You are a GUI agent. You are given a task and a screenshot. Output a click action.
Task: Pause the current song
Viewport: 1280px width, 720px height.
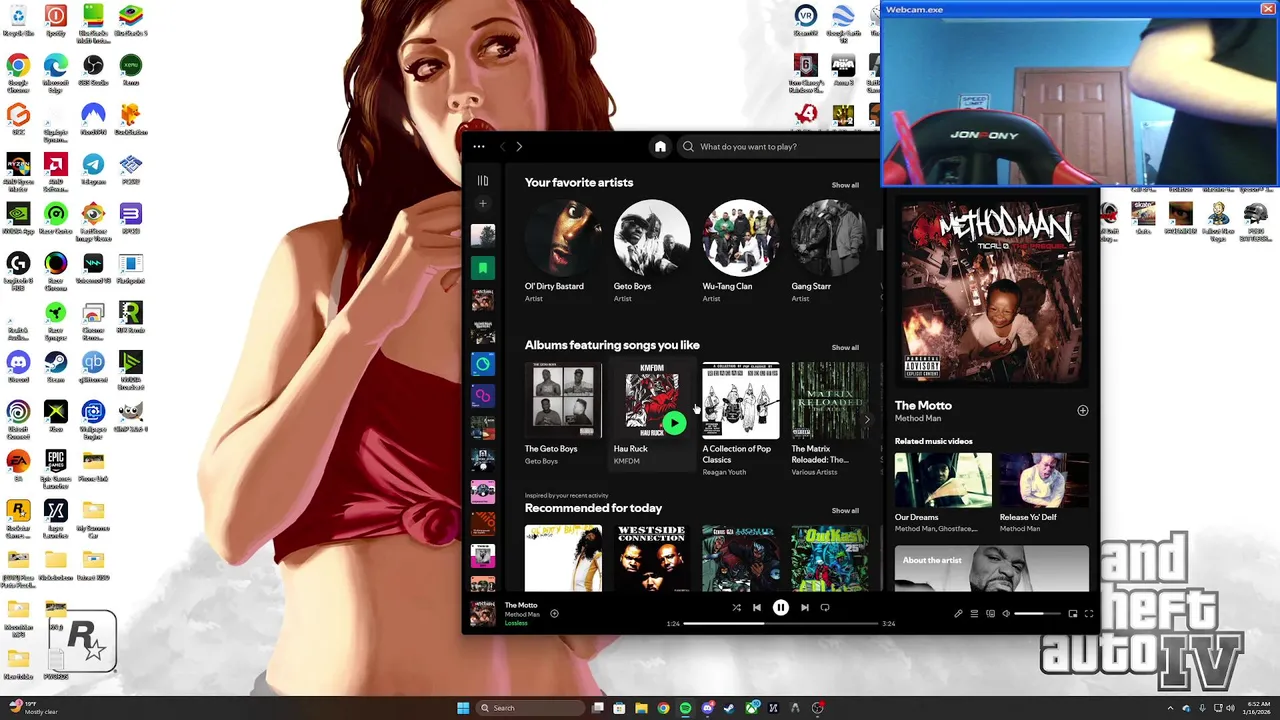click(781, 607)
